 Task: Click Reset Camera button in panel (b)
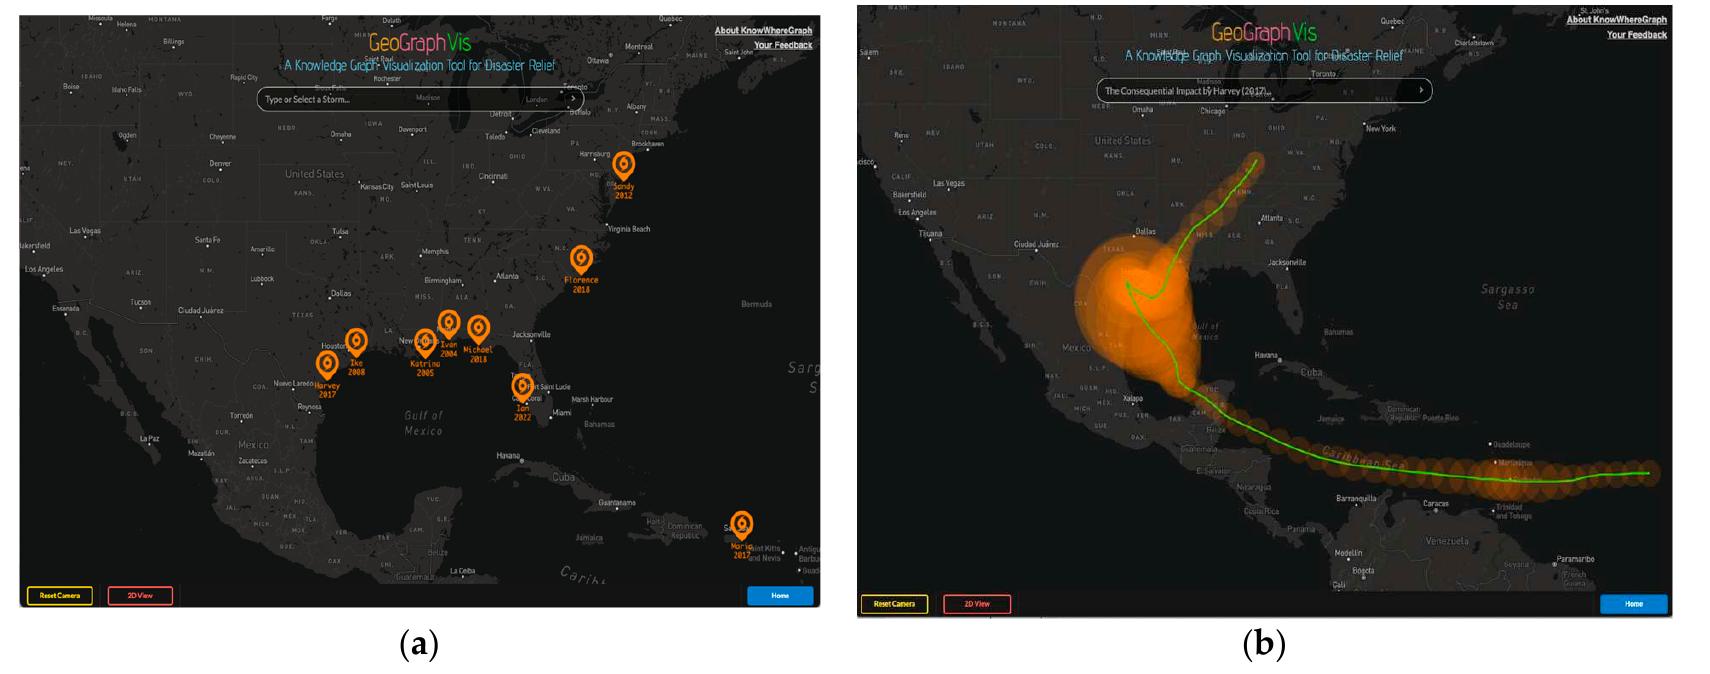tap(894, 604)
